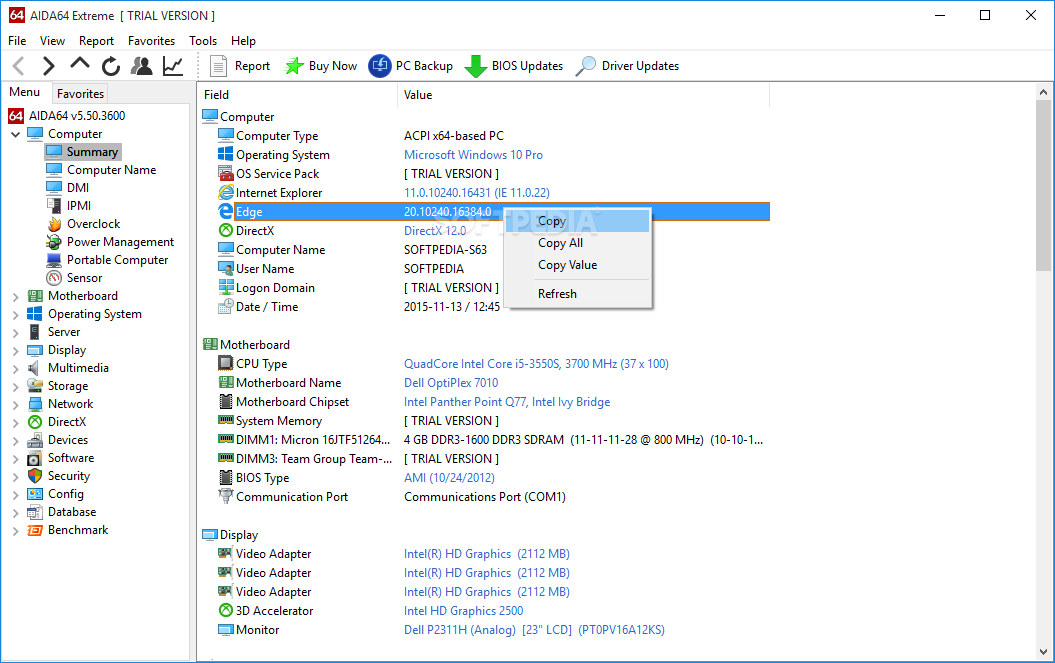This screenshot has height=663, width=1055.
Task: Click the Power Management icon in tree
Action: tap(54, 242)
